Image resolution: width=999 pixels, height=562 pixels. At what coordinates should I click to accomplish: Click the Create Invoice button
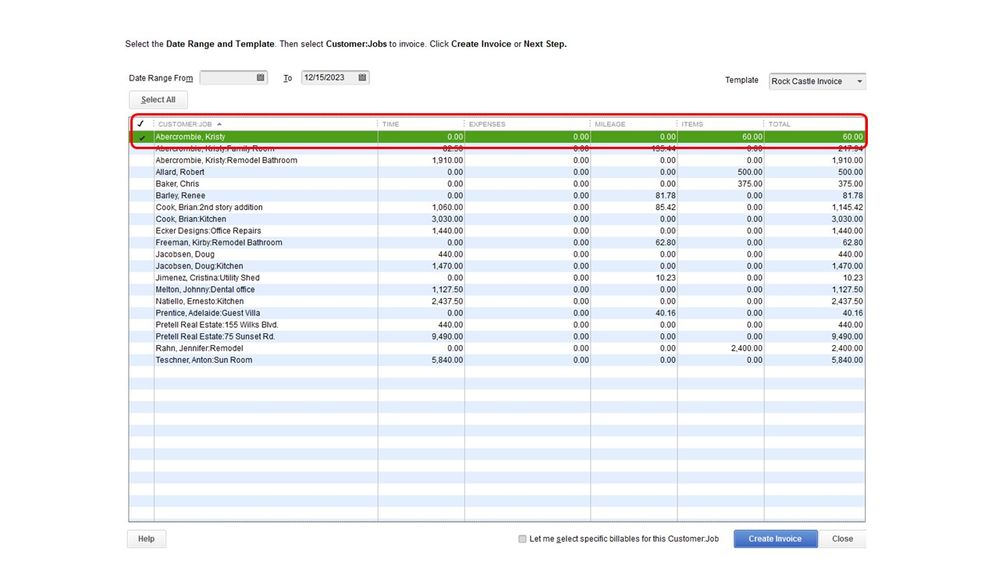pyautogui.click(x=775, y=538)
